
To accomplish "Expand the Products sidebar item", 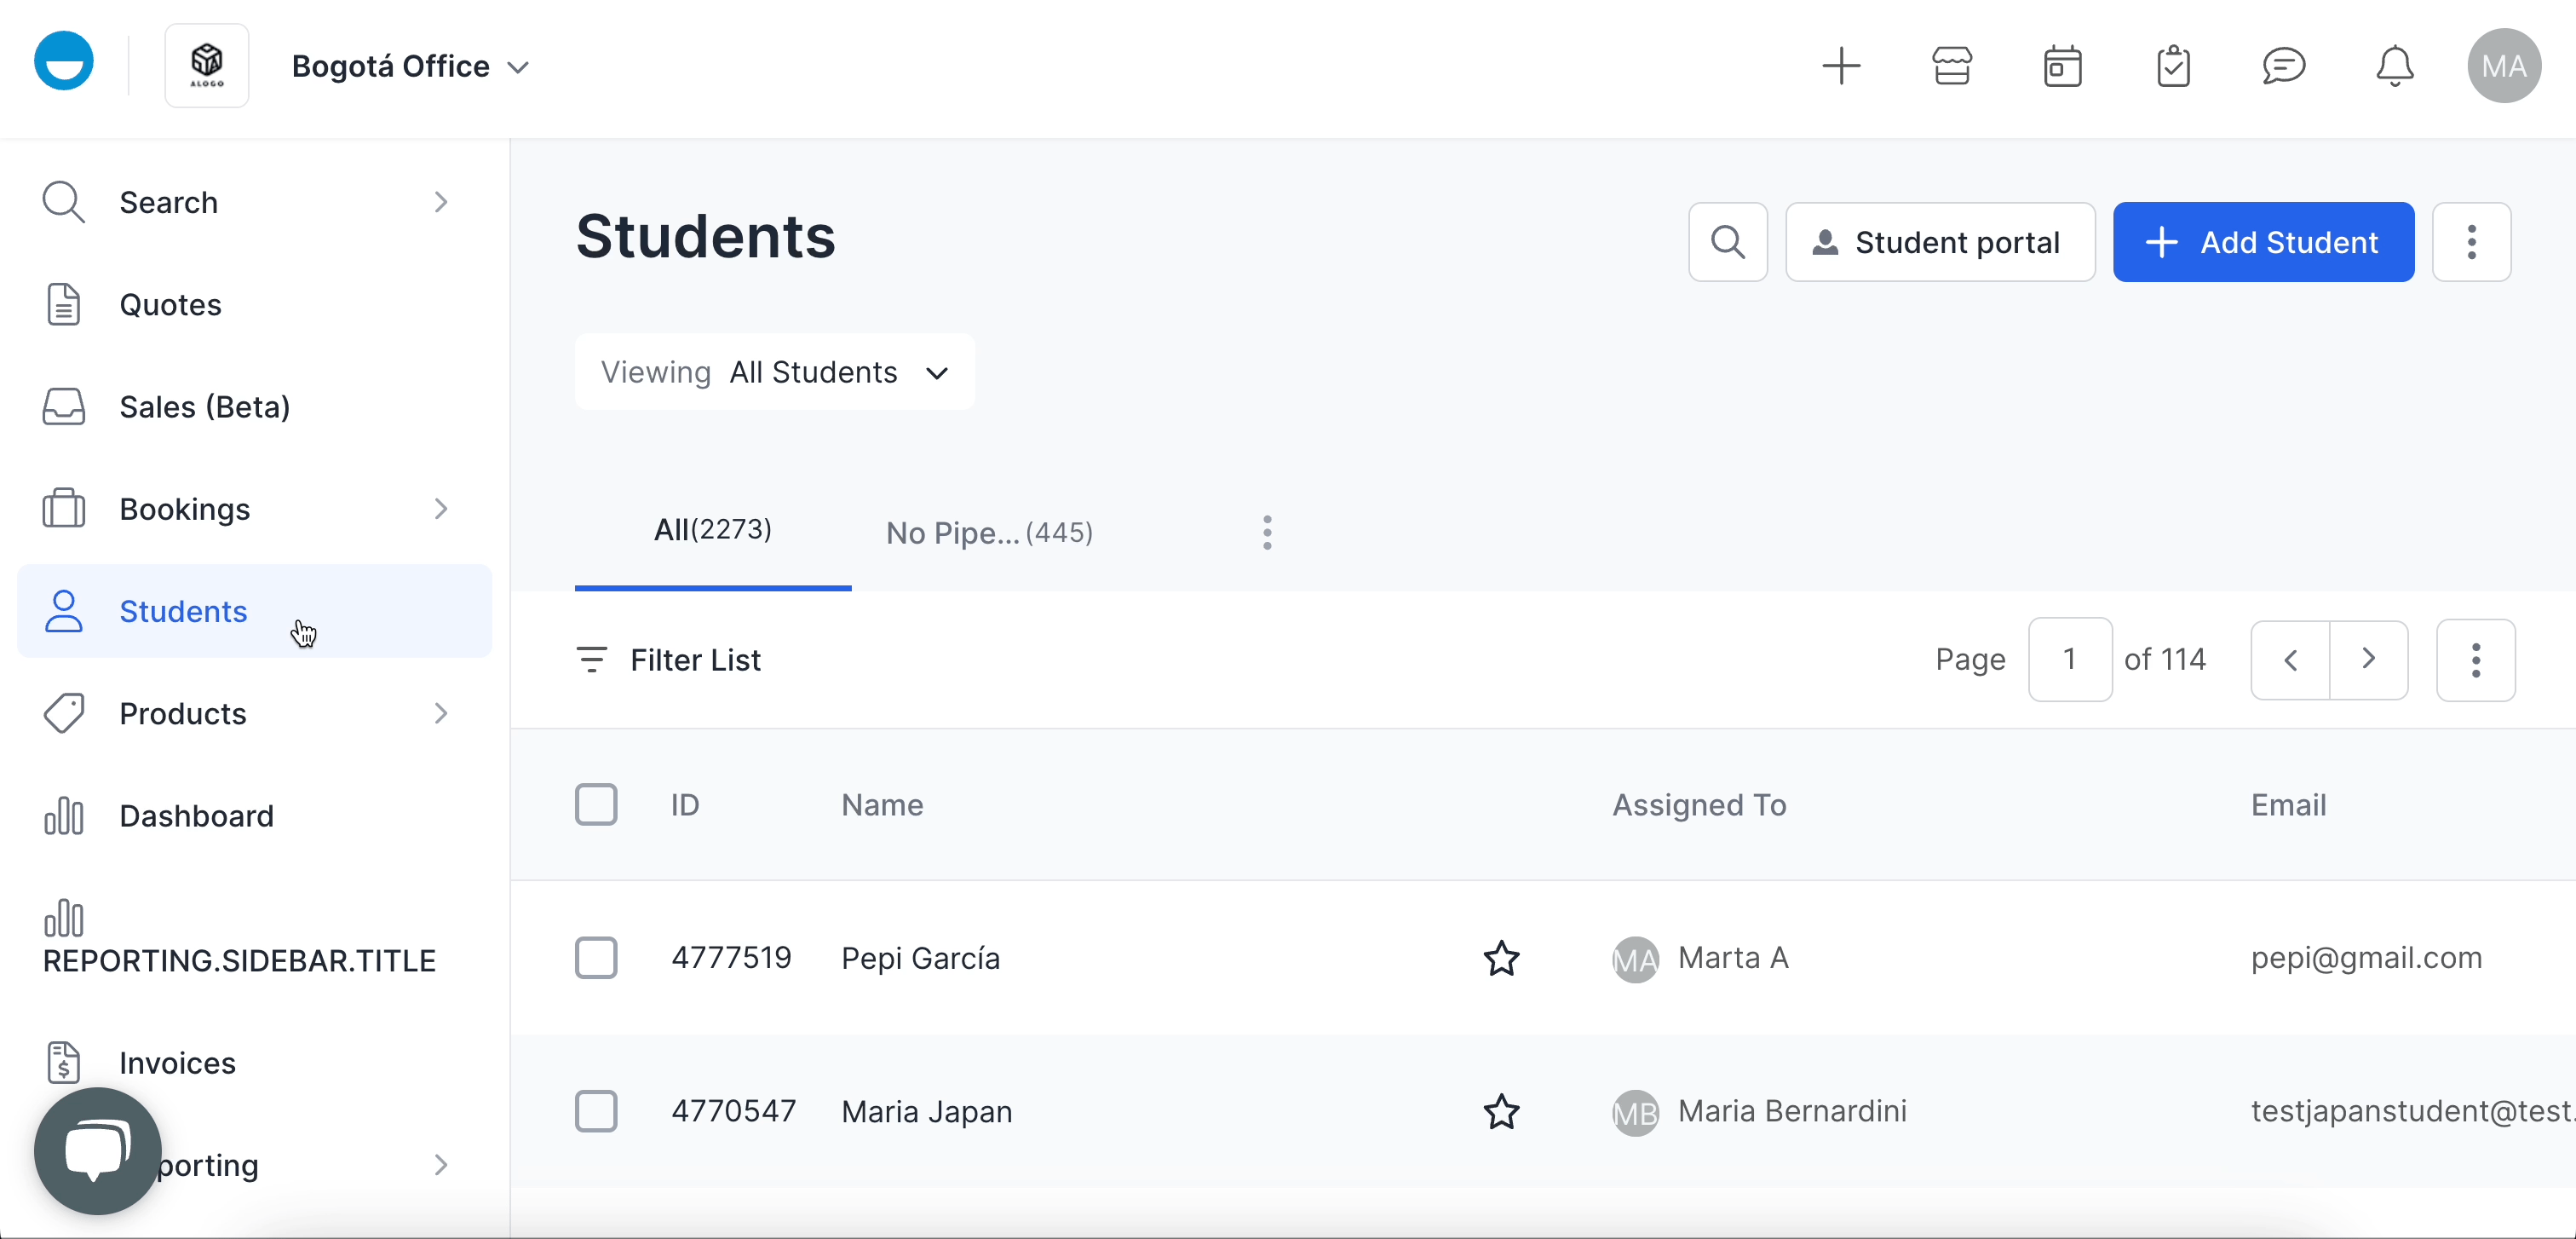I will 442,713.
